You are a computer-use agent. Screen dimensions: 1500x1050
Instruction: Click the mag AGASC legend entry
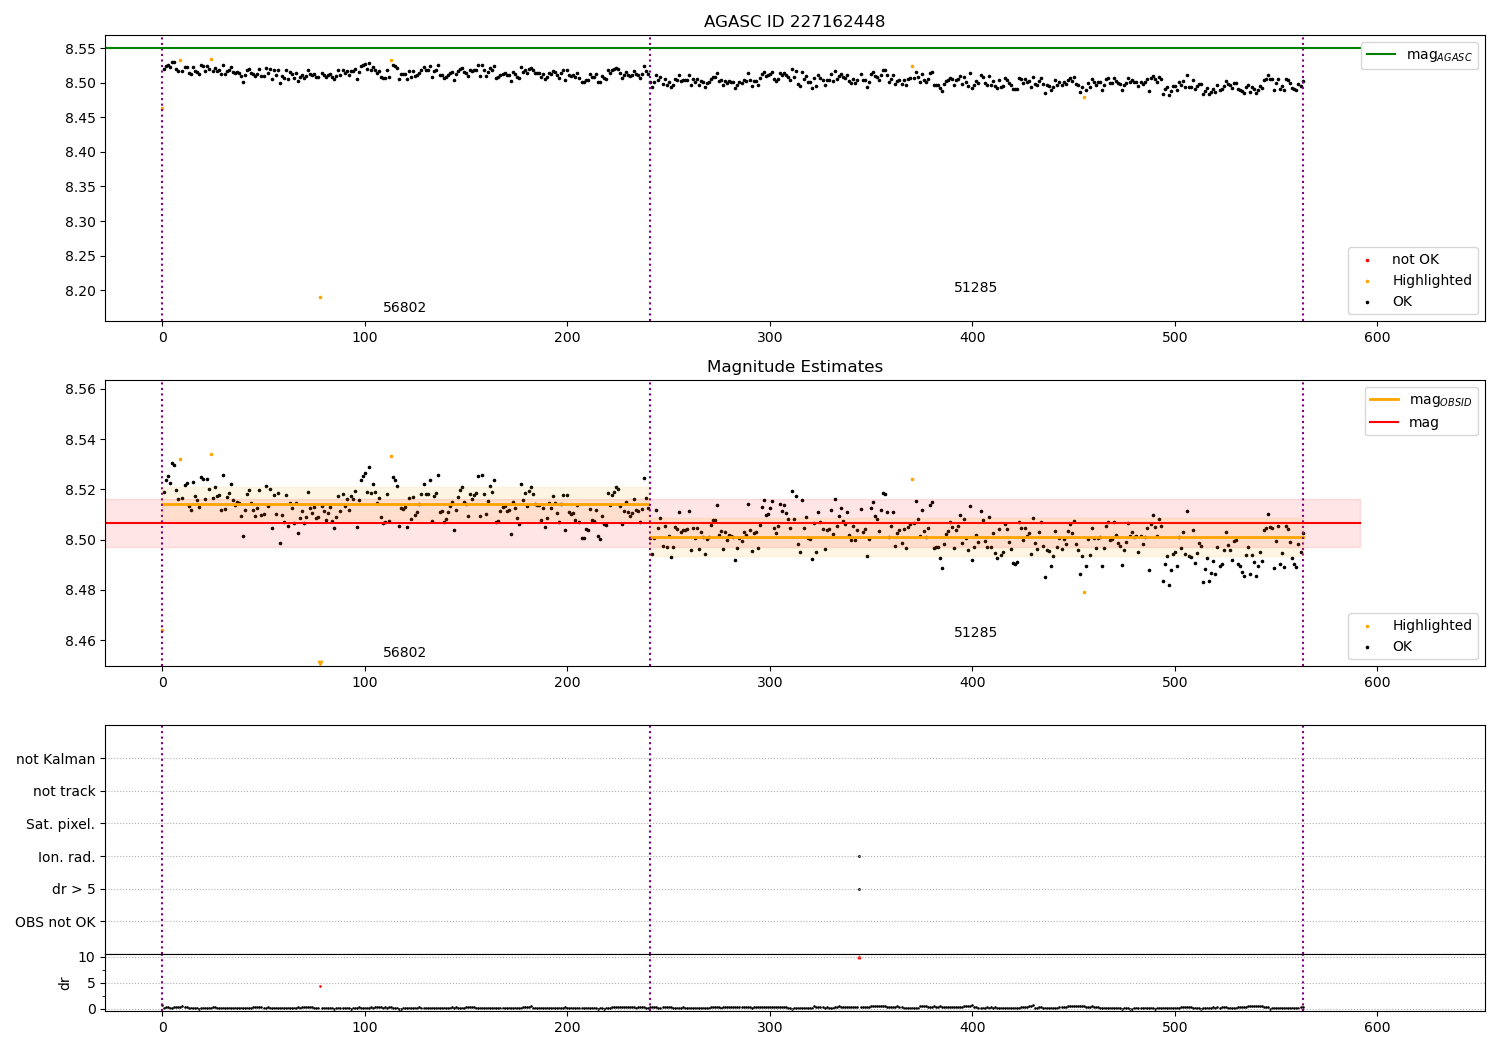[x=1419, y=55]
